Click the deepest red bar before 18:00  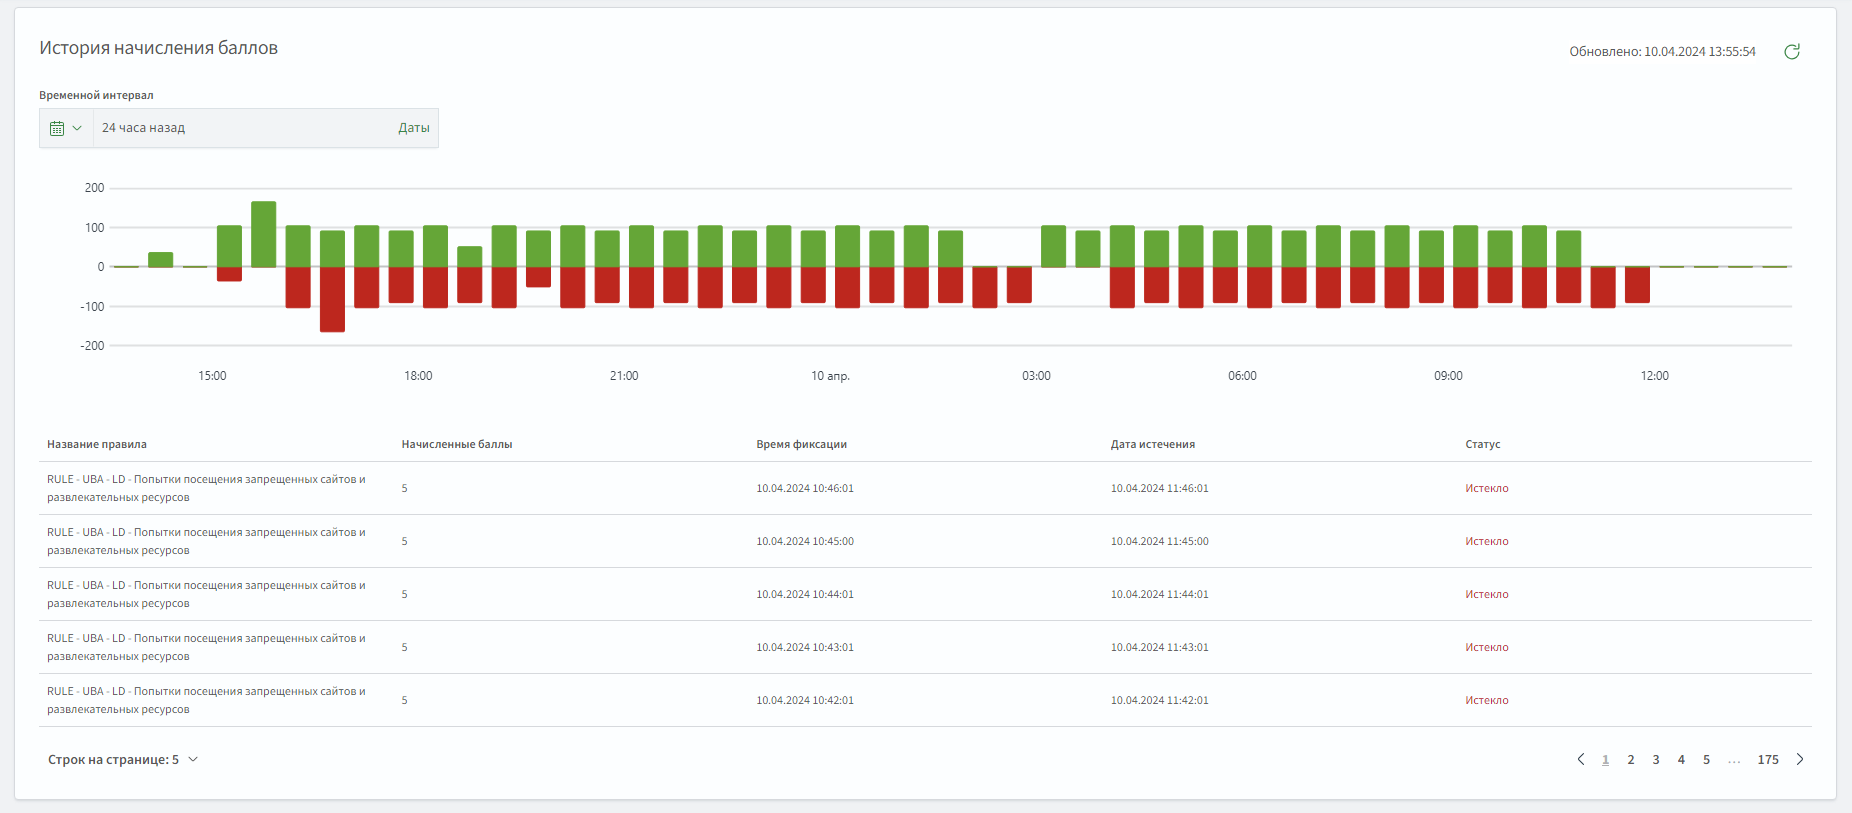point(332,299)
